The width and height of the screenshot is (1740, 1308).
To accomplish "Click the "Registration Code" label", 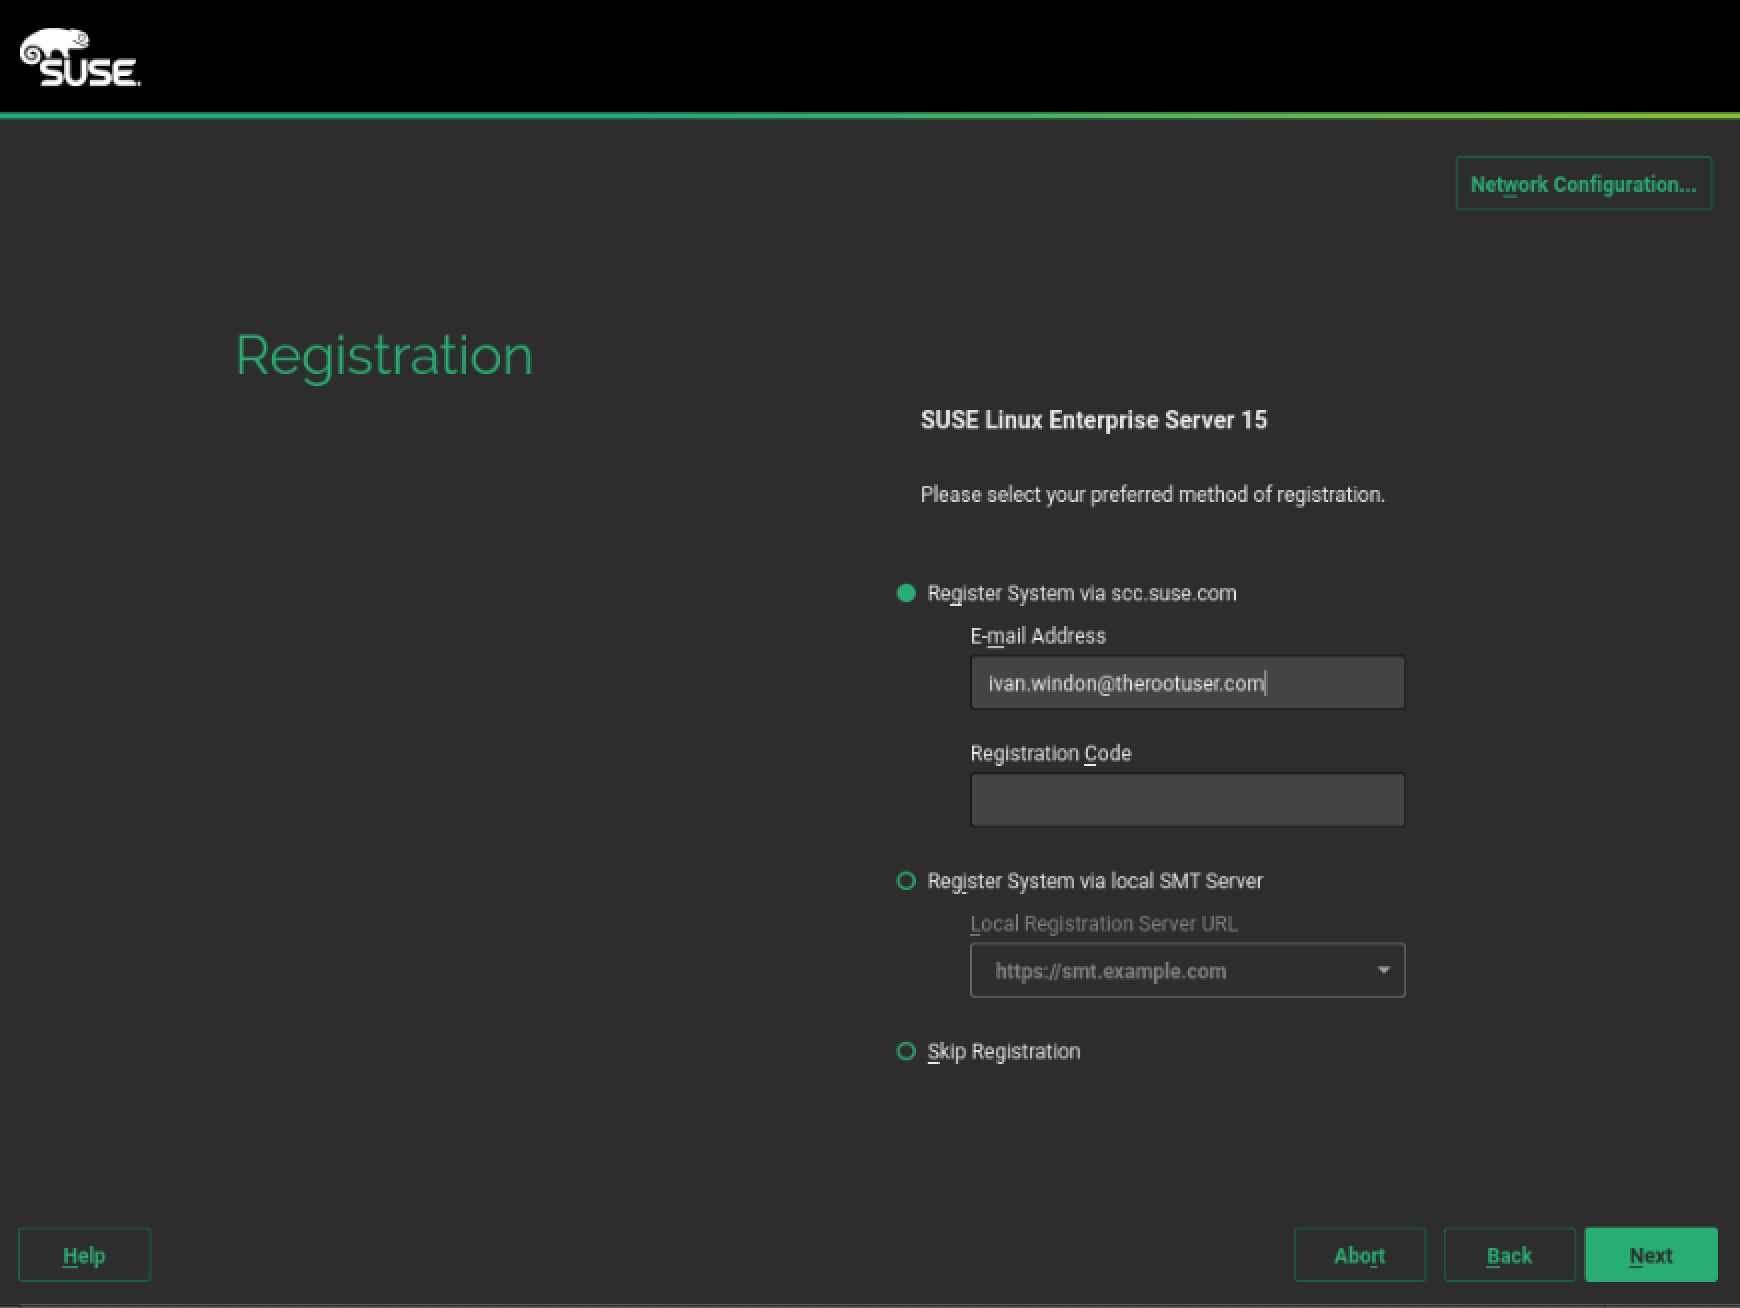I will coord(1051,753).
